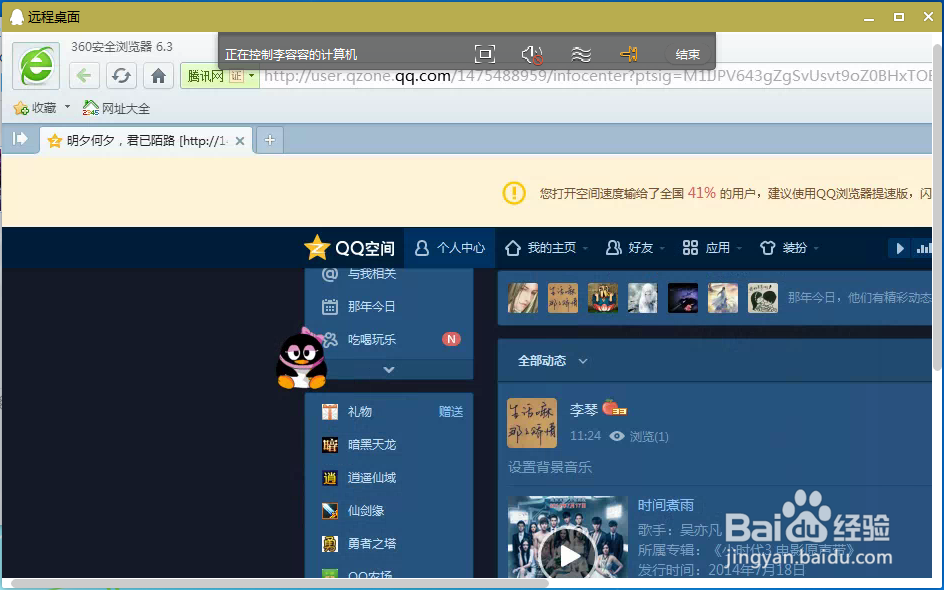
Task: Click the third friend avatar in strip
Action: pos(603,298)
